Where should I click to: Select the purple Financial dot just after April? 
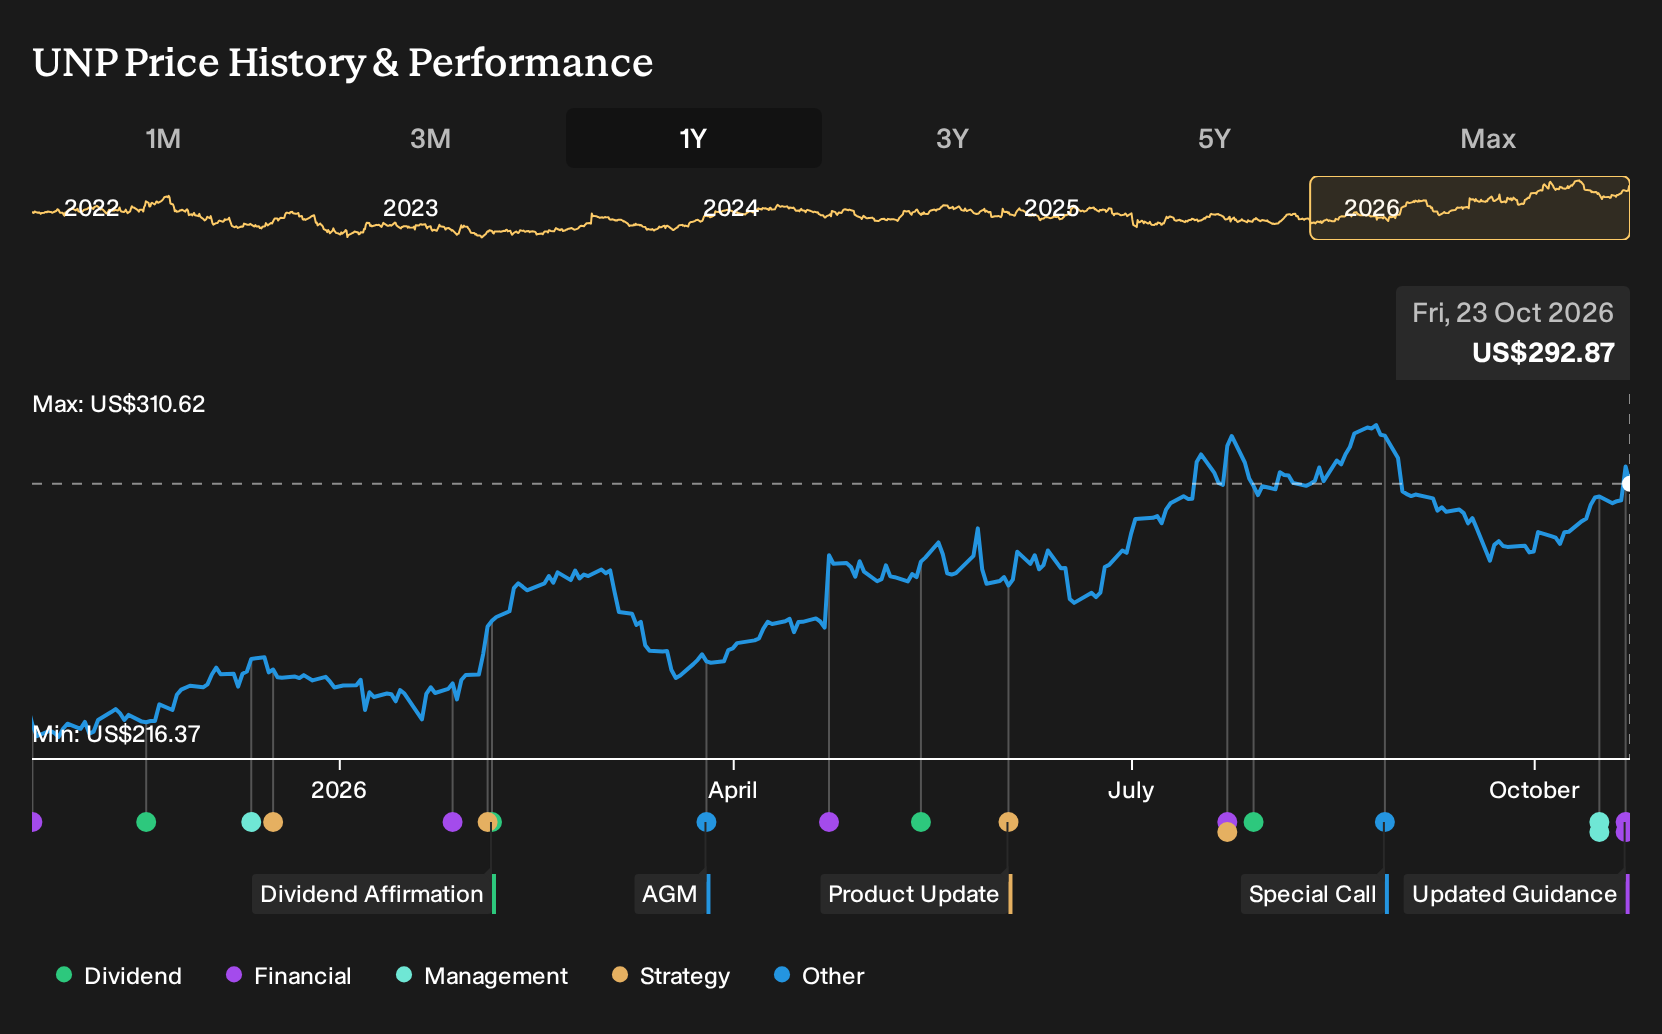point(828,822)
